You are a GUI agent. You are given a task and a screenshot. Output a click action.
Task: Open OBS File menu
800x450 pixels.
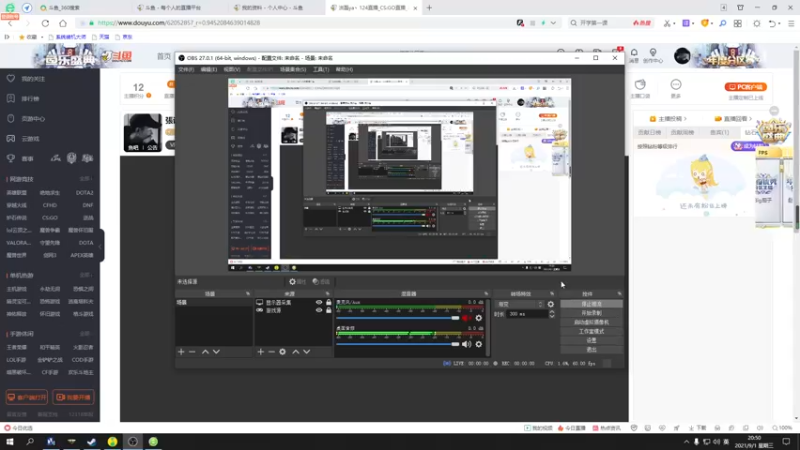(186, 69)
